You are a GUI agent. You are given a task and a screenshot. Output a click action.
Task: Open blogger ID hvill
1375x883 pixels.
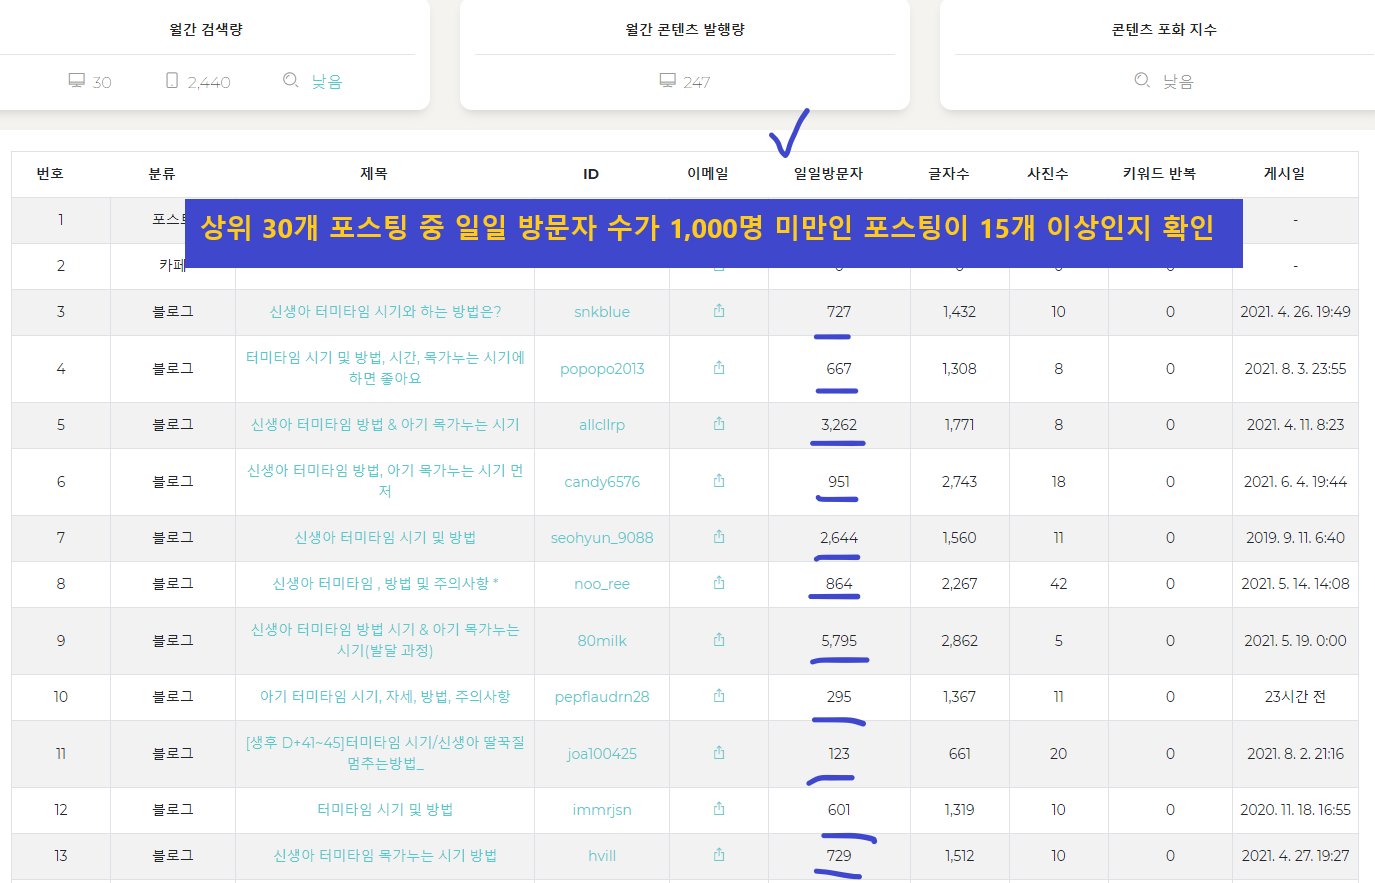click(x=602, y=856)
